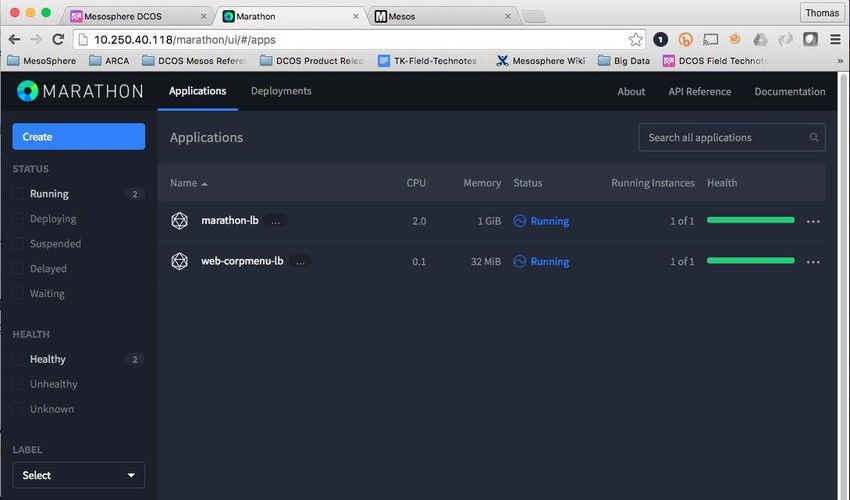Click the marathon-lb health bar
850x500 pixels.
pyautogui.click(x=750, y=220)
